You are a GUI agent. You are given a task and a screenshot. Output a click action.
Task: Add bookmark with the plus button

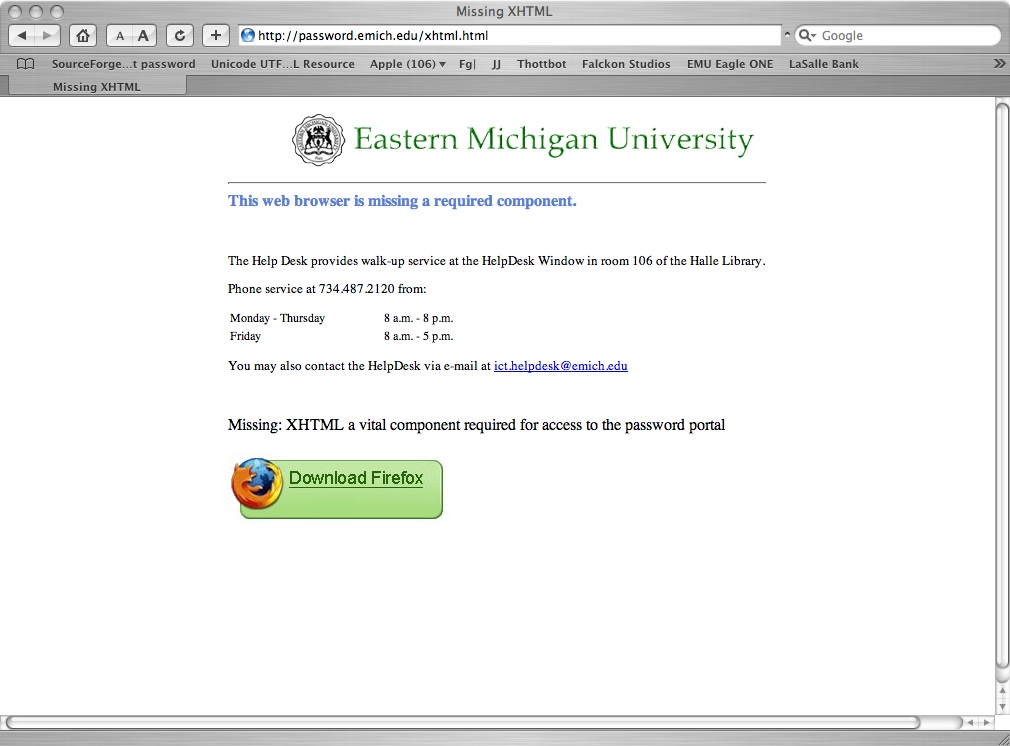click(x=216, y=35)
